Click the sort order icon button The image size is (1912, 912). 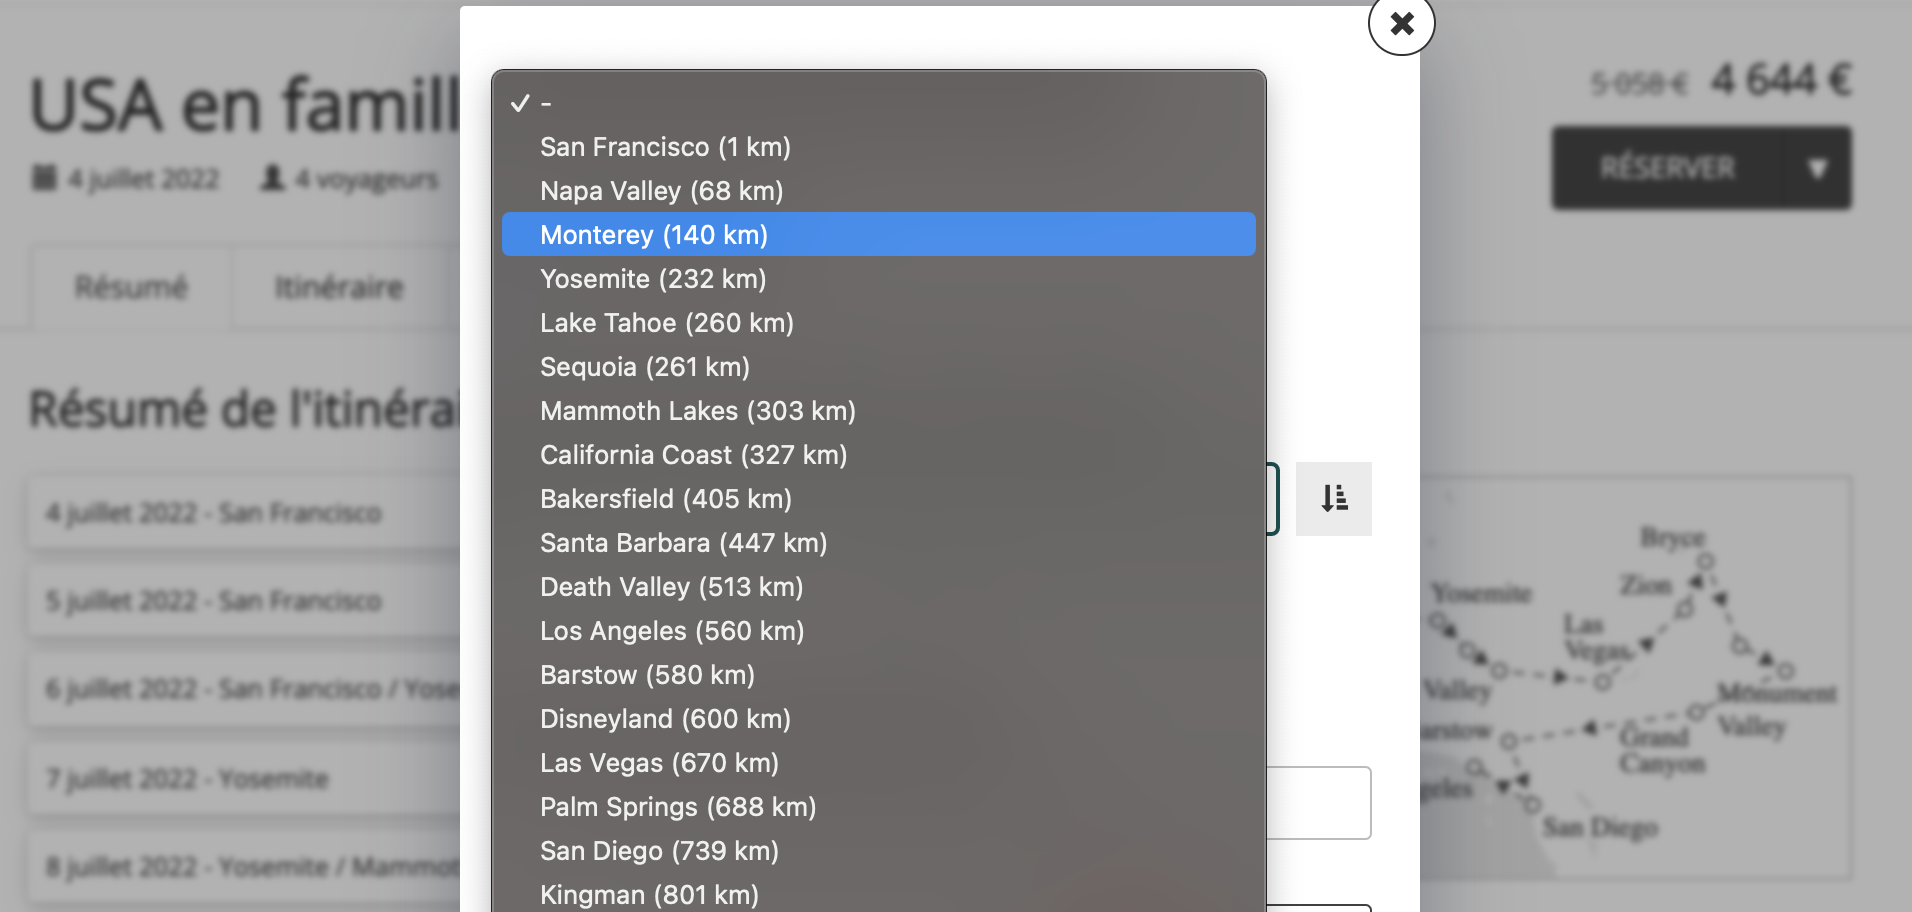point(1333,498)
